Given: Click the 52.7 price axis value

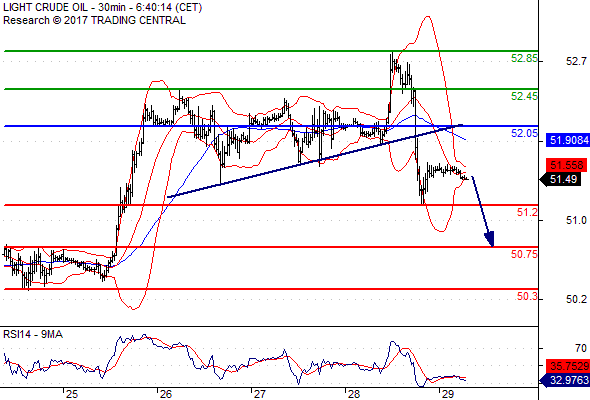Looking at the screenshot, I should click(x=576, y=61).
